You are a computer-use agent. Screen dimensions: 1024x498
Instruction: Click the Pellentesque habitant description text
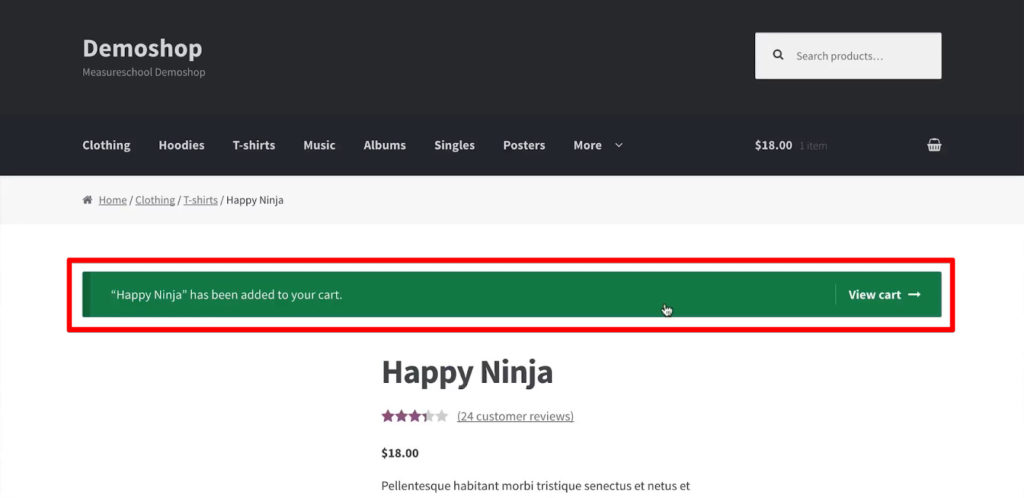[536, 486]
